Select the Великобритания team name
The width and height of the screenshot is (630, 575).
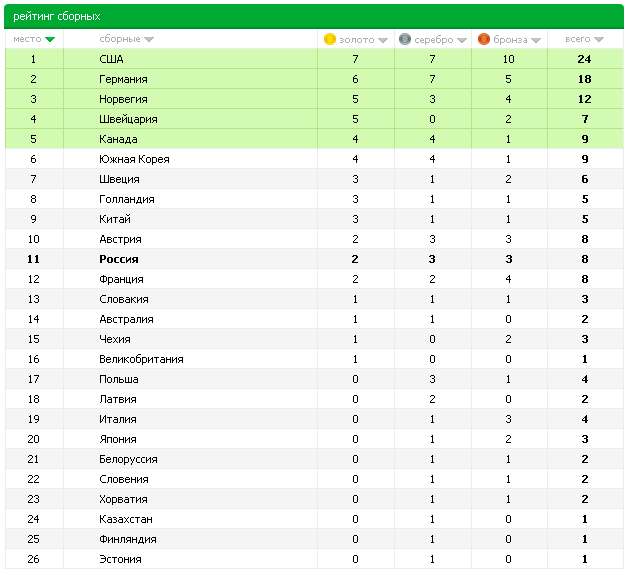[141, 359]
